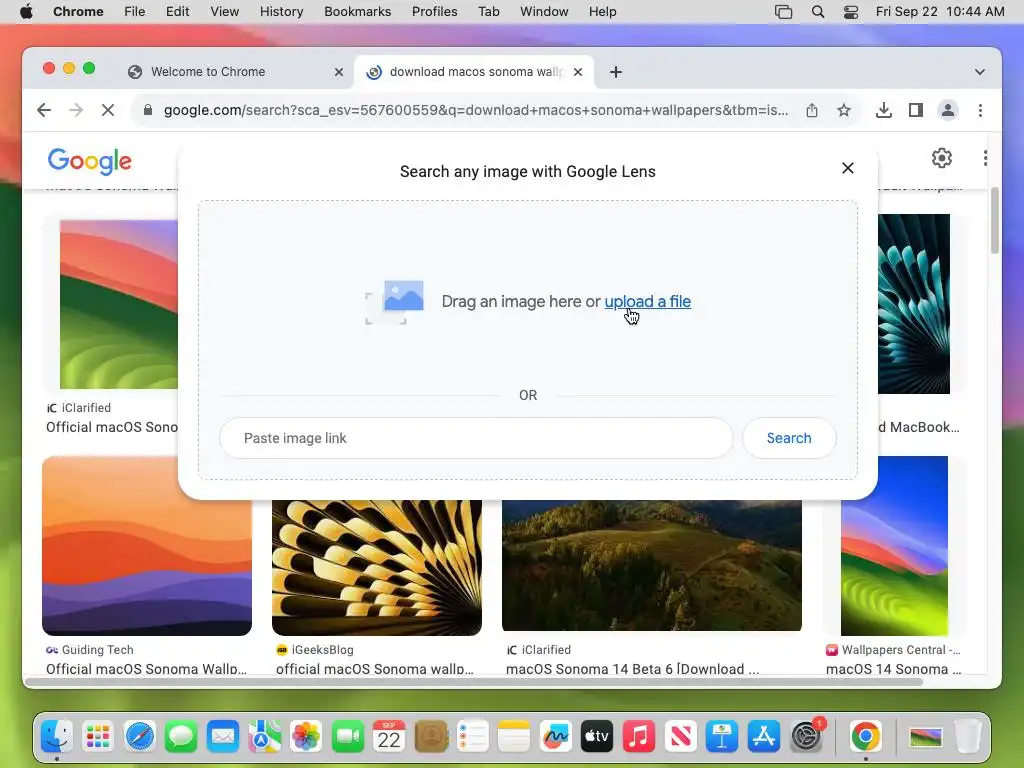The height and width of the screenshot is (768, 1024).
Task: Launch Safari from the Dock
Action: (x=140, y=737)
